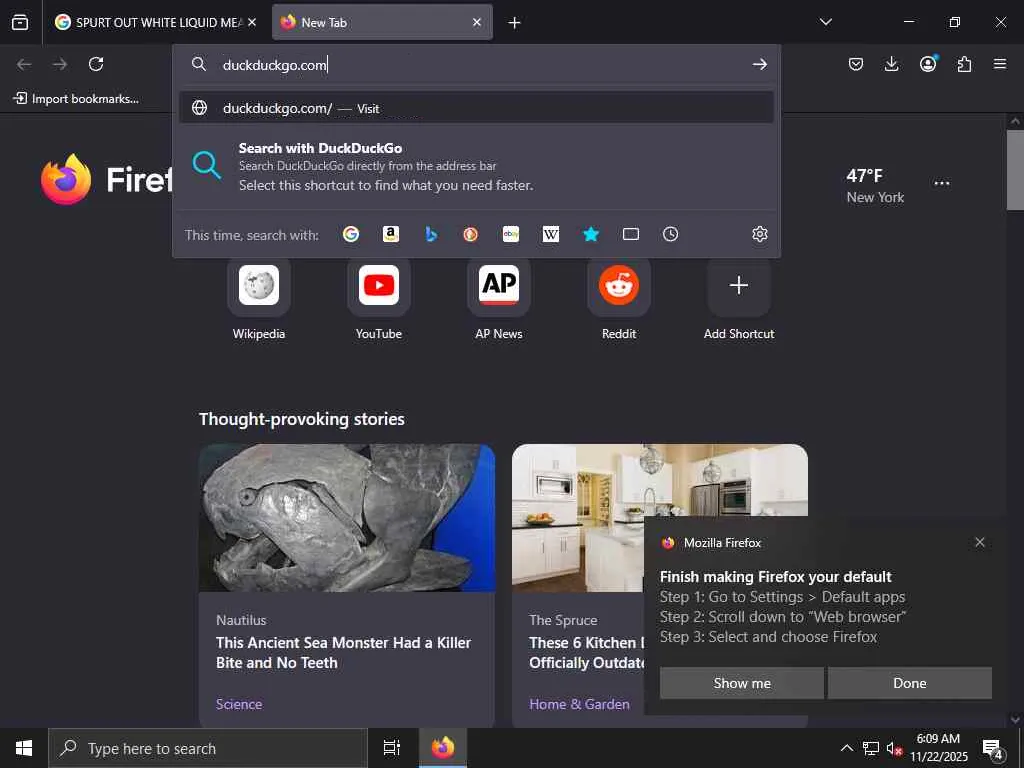Open the Action Center notifications

pyautogui.click(x=993, y=748)
